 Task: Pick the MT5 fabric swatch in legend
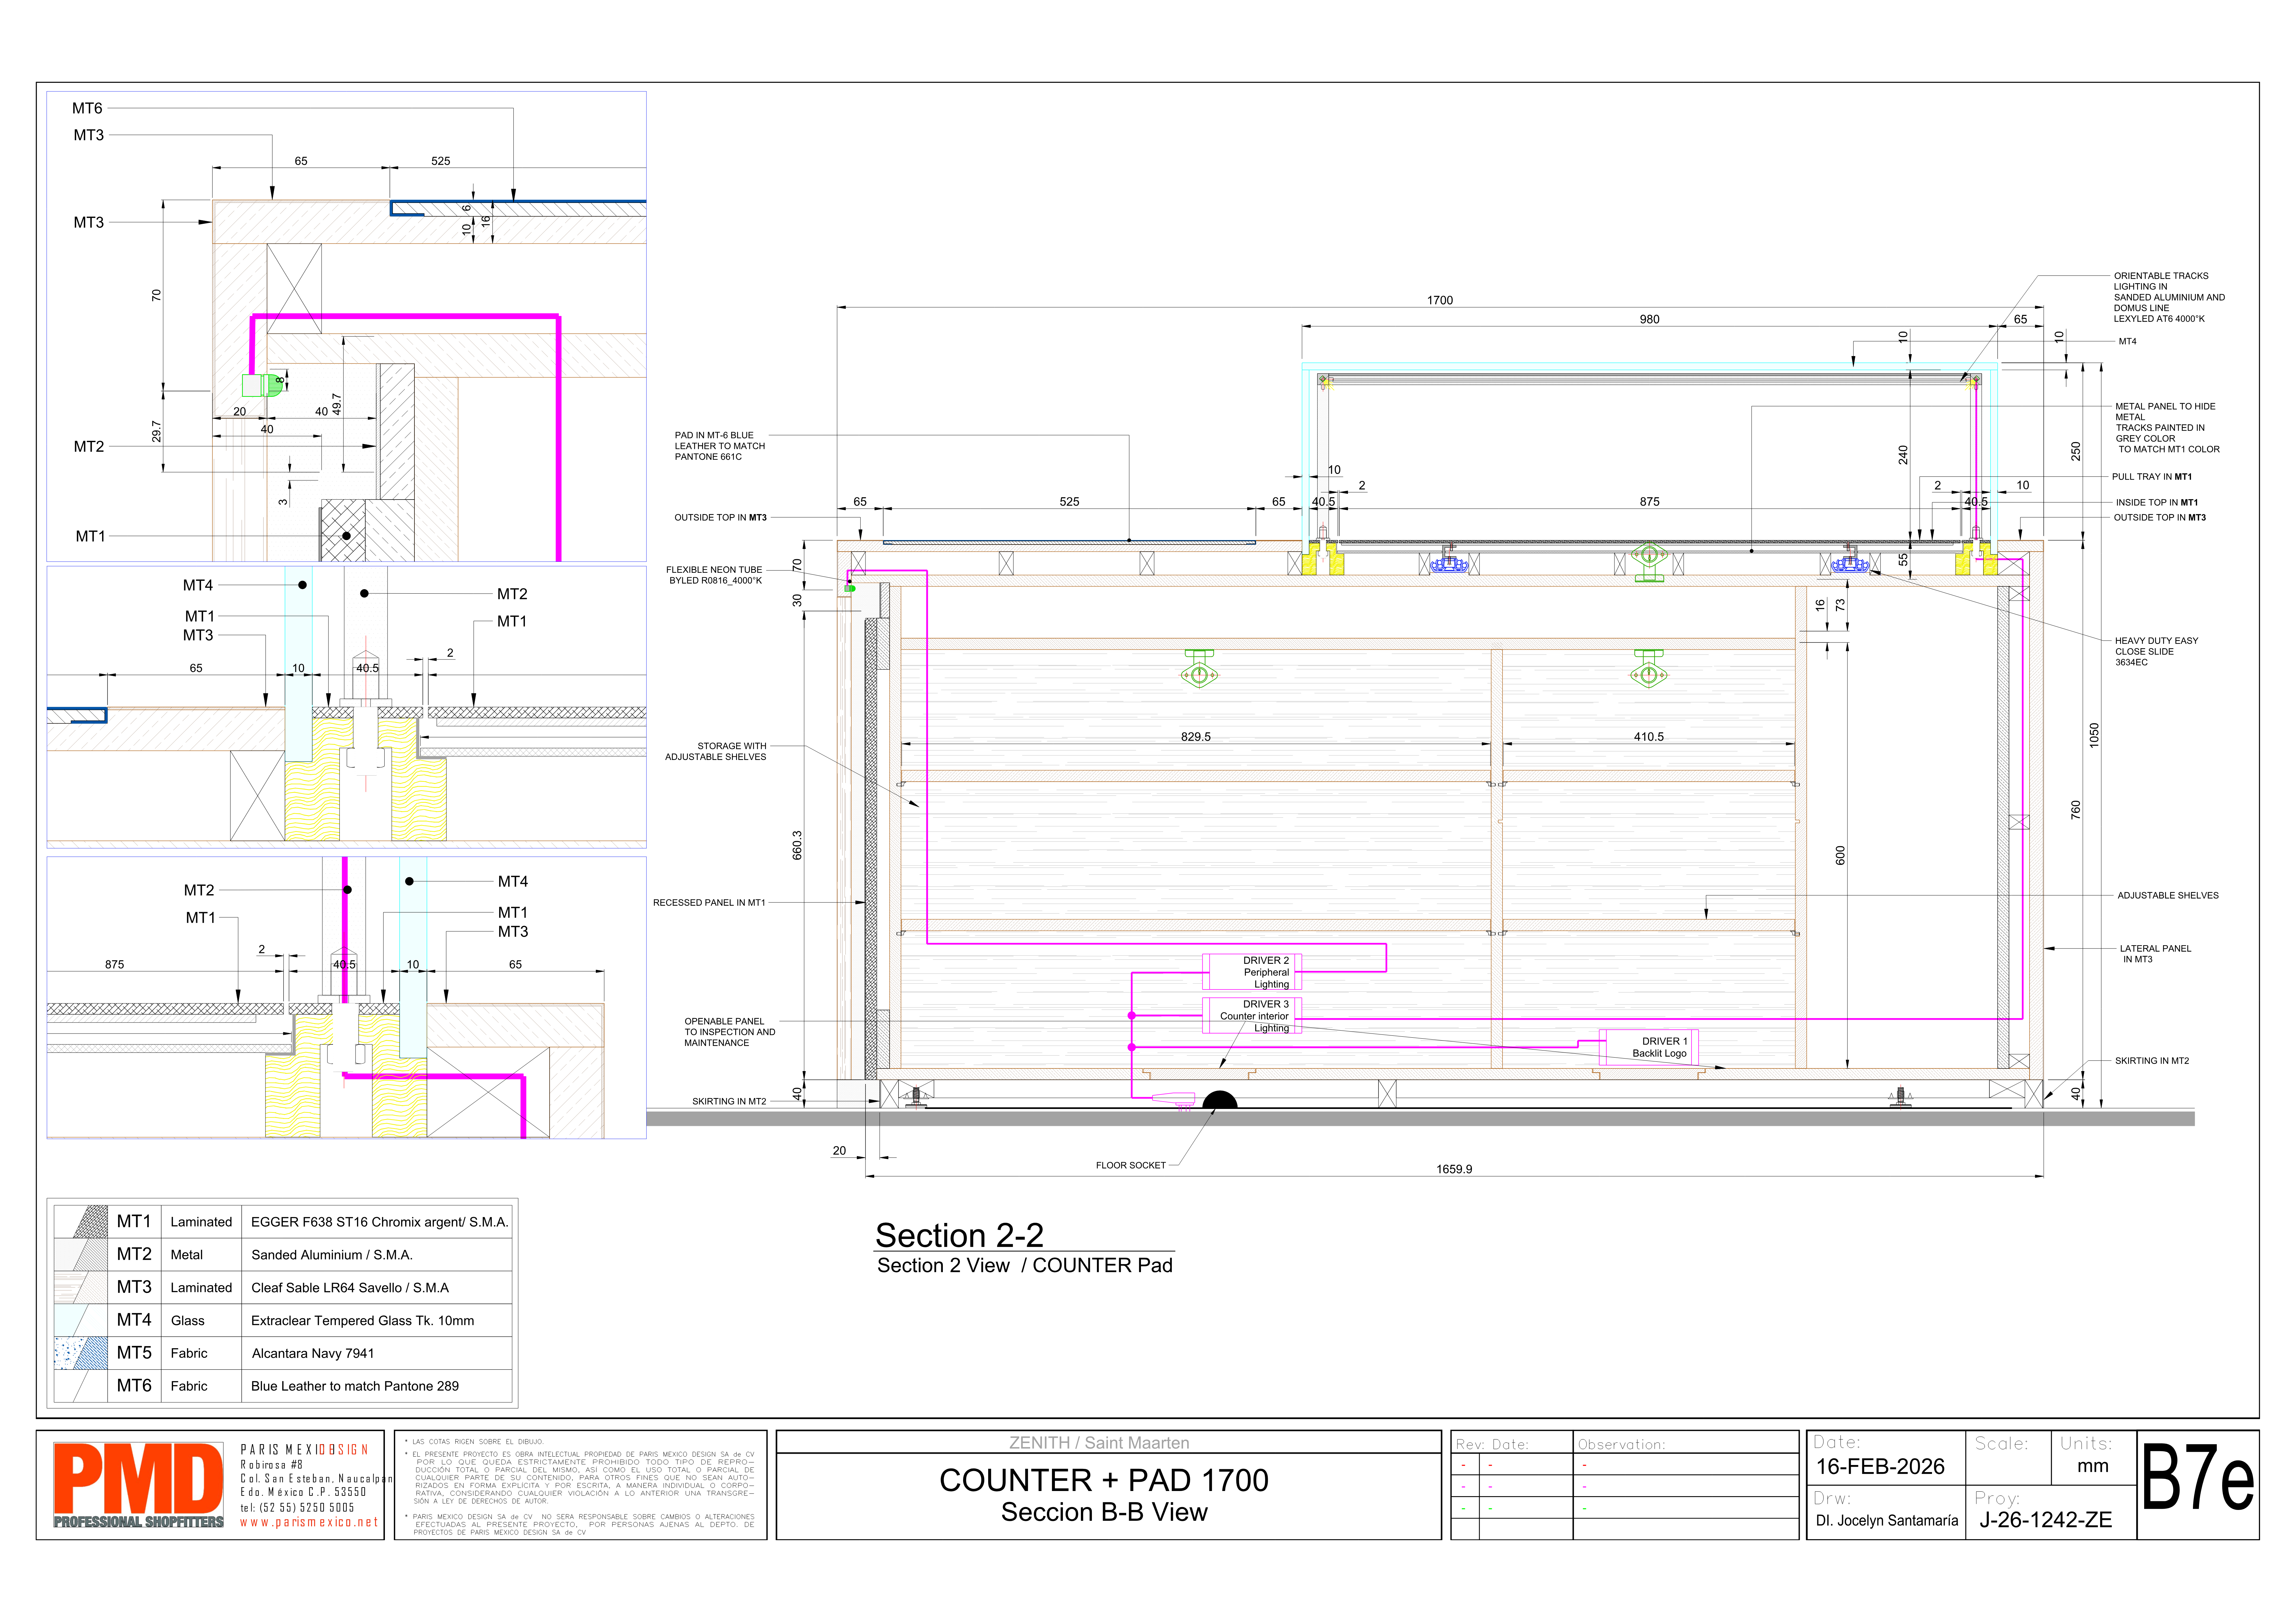click(81, 1353)
